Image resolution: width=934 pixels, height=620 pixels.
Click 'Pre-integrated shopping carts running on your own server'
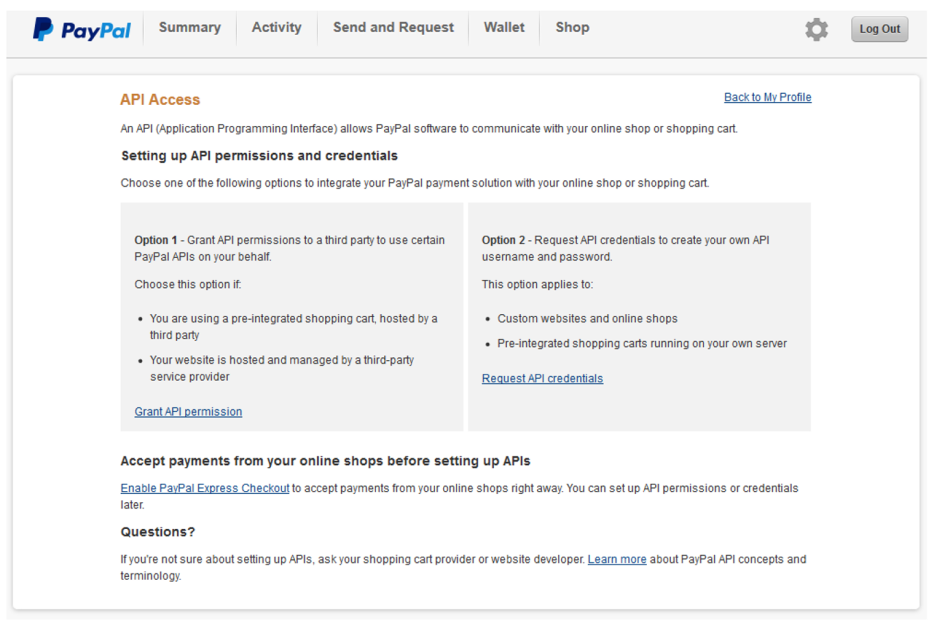[642, 344]
